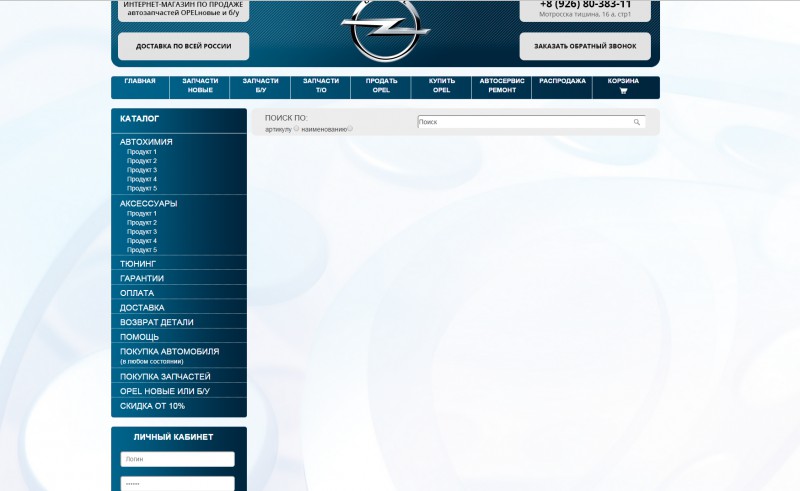Click the Интернет-магазин по продаже banner button
800x491 pixels.
tap(184, 10)
